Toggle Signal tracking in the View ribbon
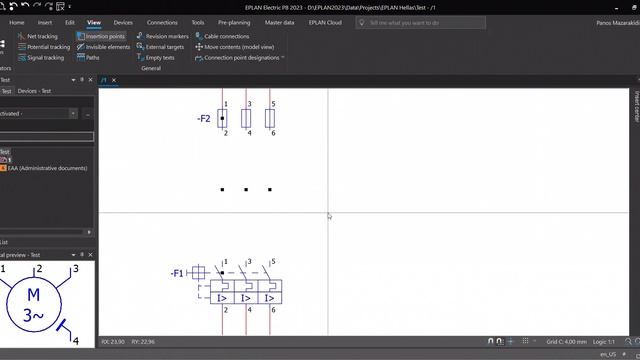This screenshot has width=640, height=360. tap(41, 58)
